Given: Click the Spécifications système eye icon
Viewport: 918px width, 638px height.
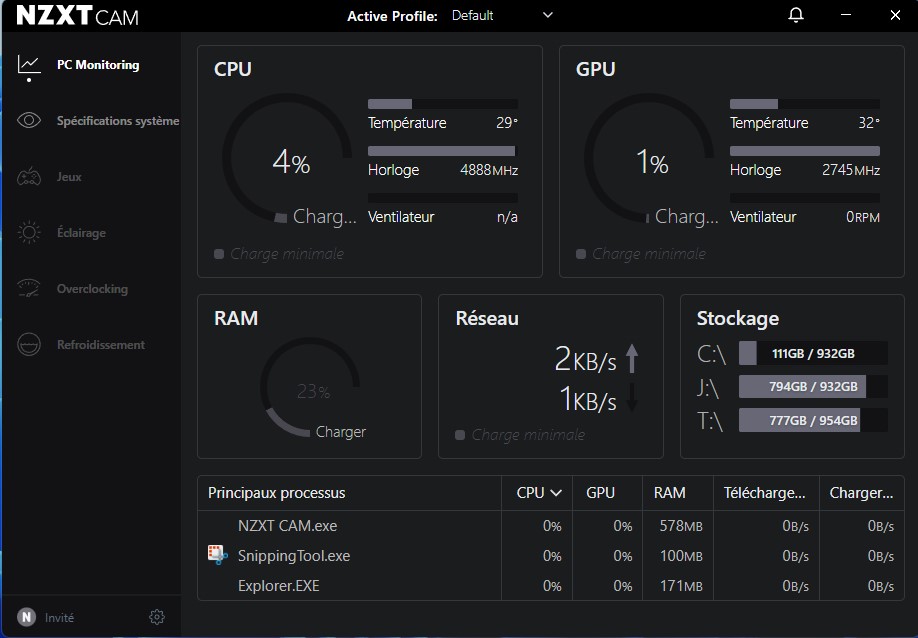Looking at the screenshot, I should click(x=28, y=121).
